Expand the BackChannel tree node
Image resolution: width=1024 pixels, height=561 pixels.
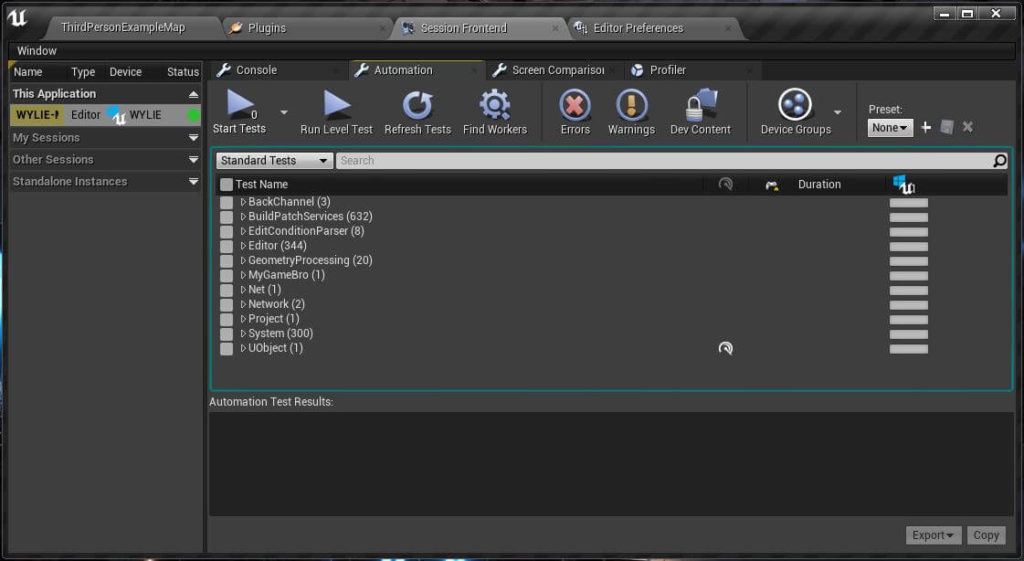(x=243, y=202)
